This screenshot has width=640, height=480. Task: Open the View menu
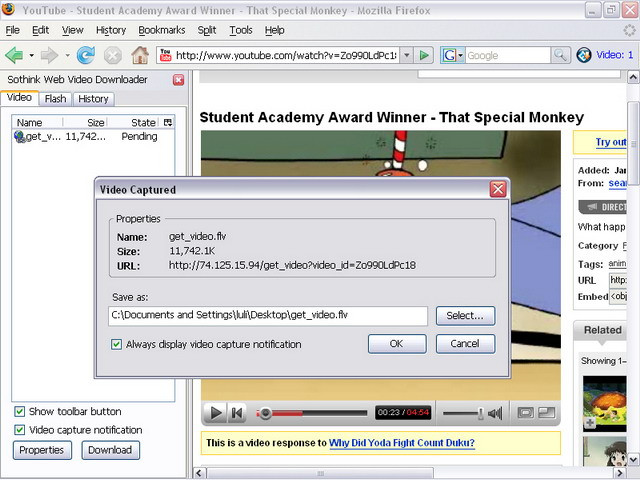pyautogui.click(x=73, y=30)
